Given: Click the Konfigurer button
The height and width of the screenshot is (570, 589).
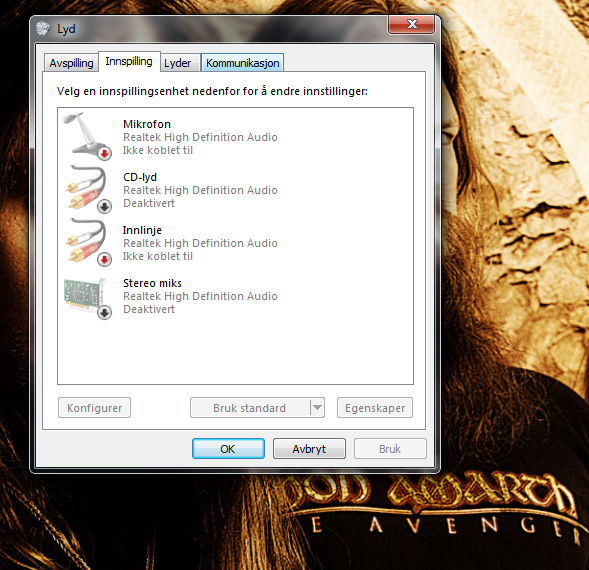Looking at the screenshot, I should [95, 408].
